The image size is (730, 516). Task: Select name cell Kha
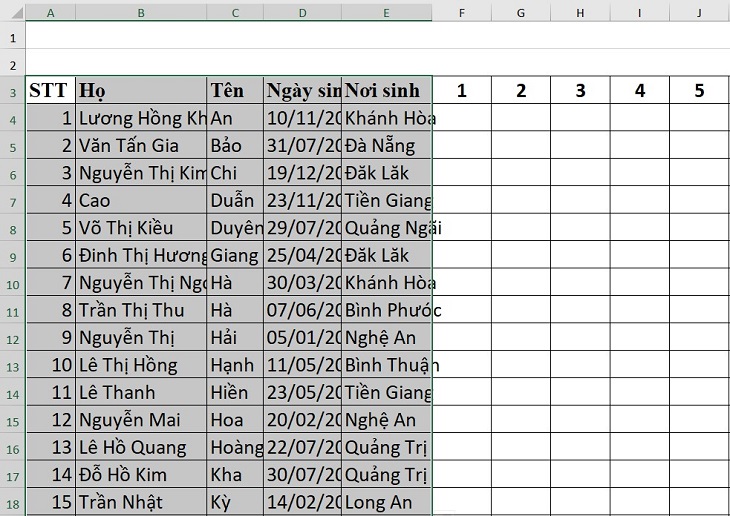pos(235,475)
